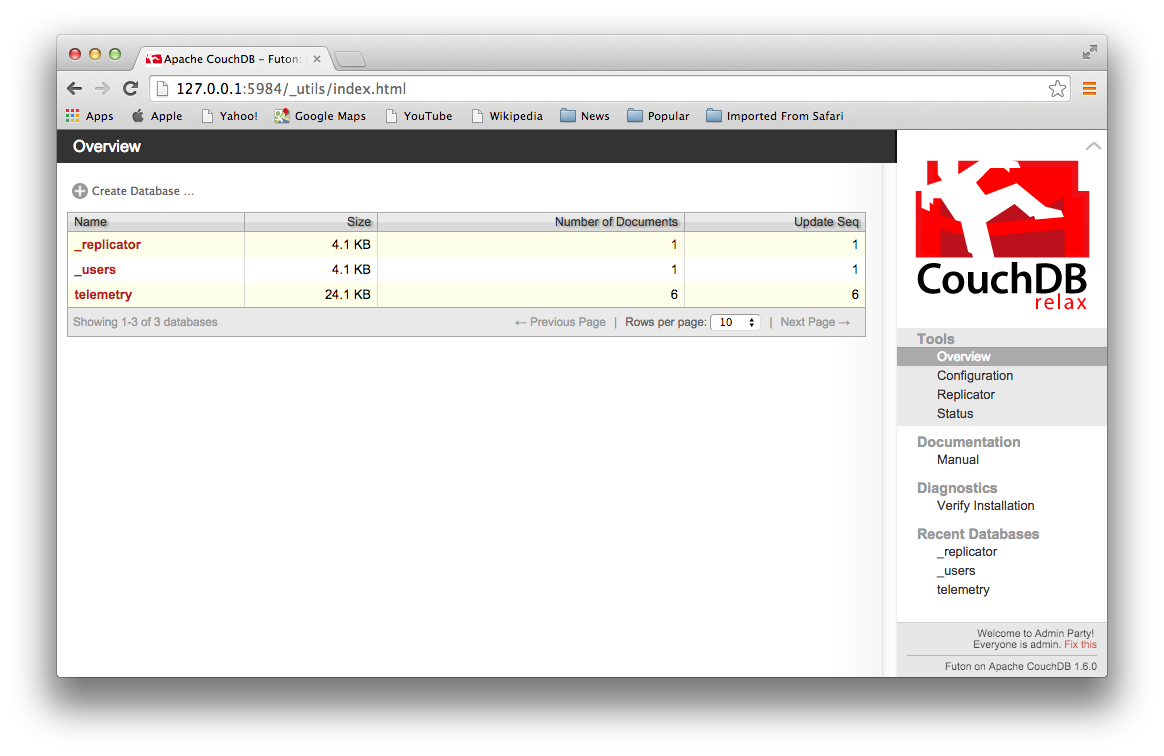
Task: Click the browser back arrow
Action: click(x=75, y=88)
